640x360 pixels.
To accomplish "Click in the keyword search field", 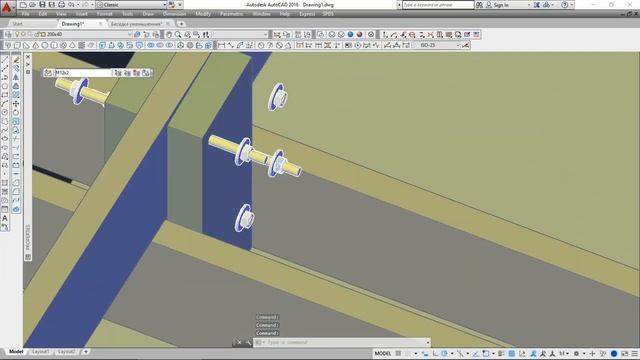I will pos(438,5).
